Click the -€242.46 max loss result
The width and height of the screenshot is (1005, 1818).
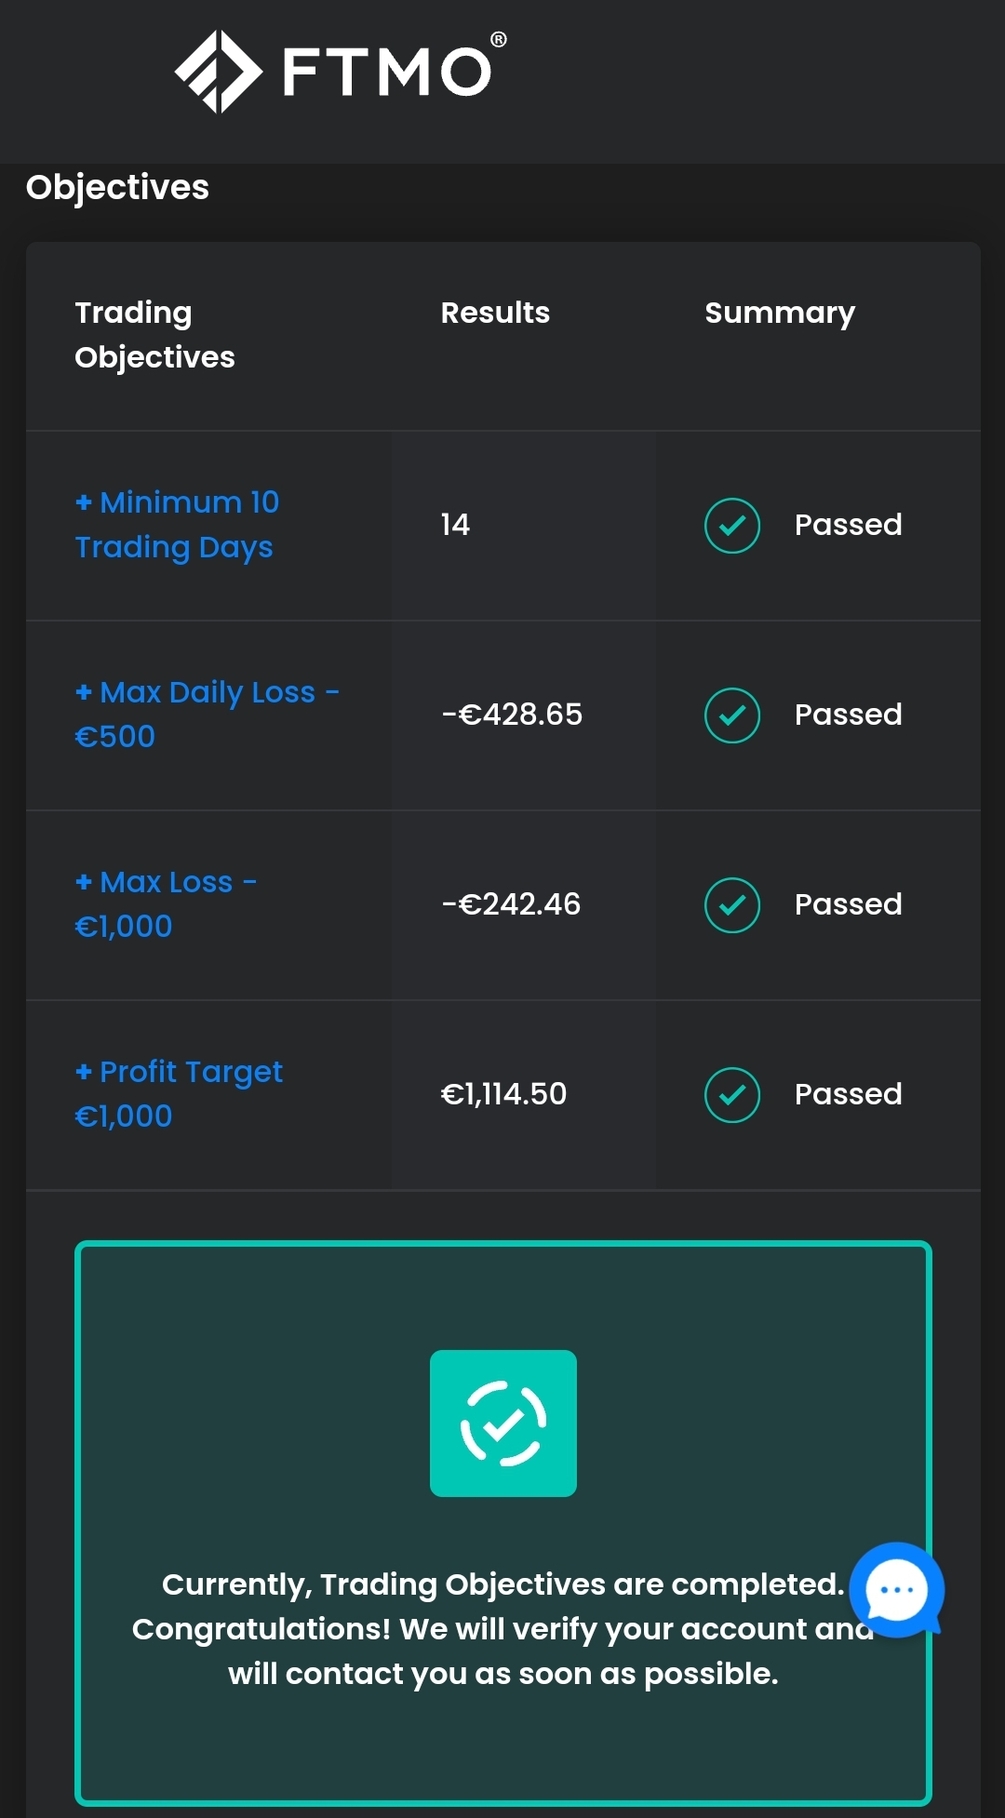[511, 904]
